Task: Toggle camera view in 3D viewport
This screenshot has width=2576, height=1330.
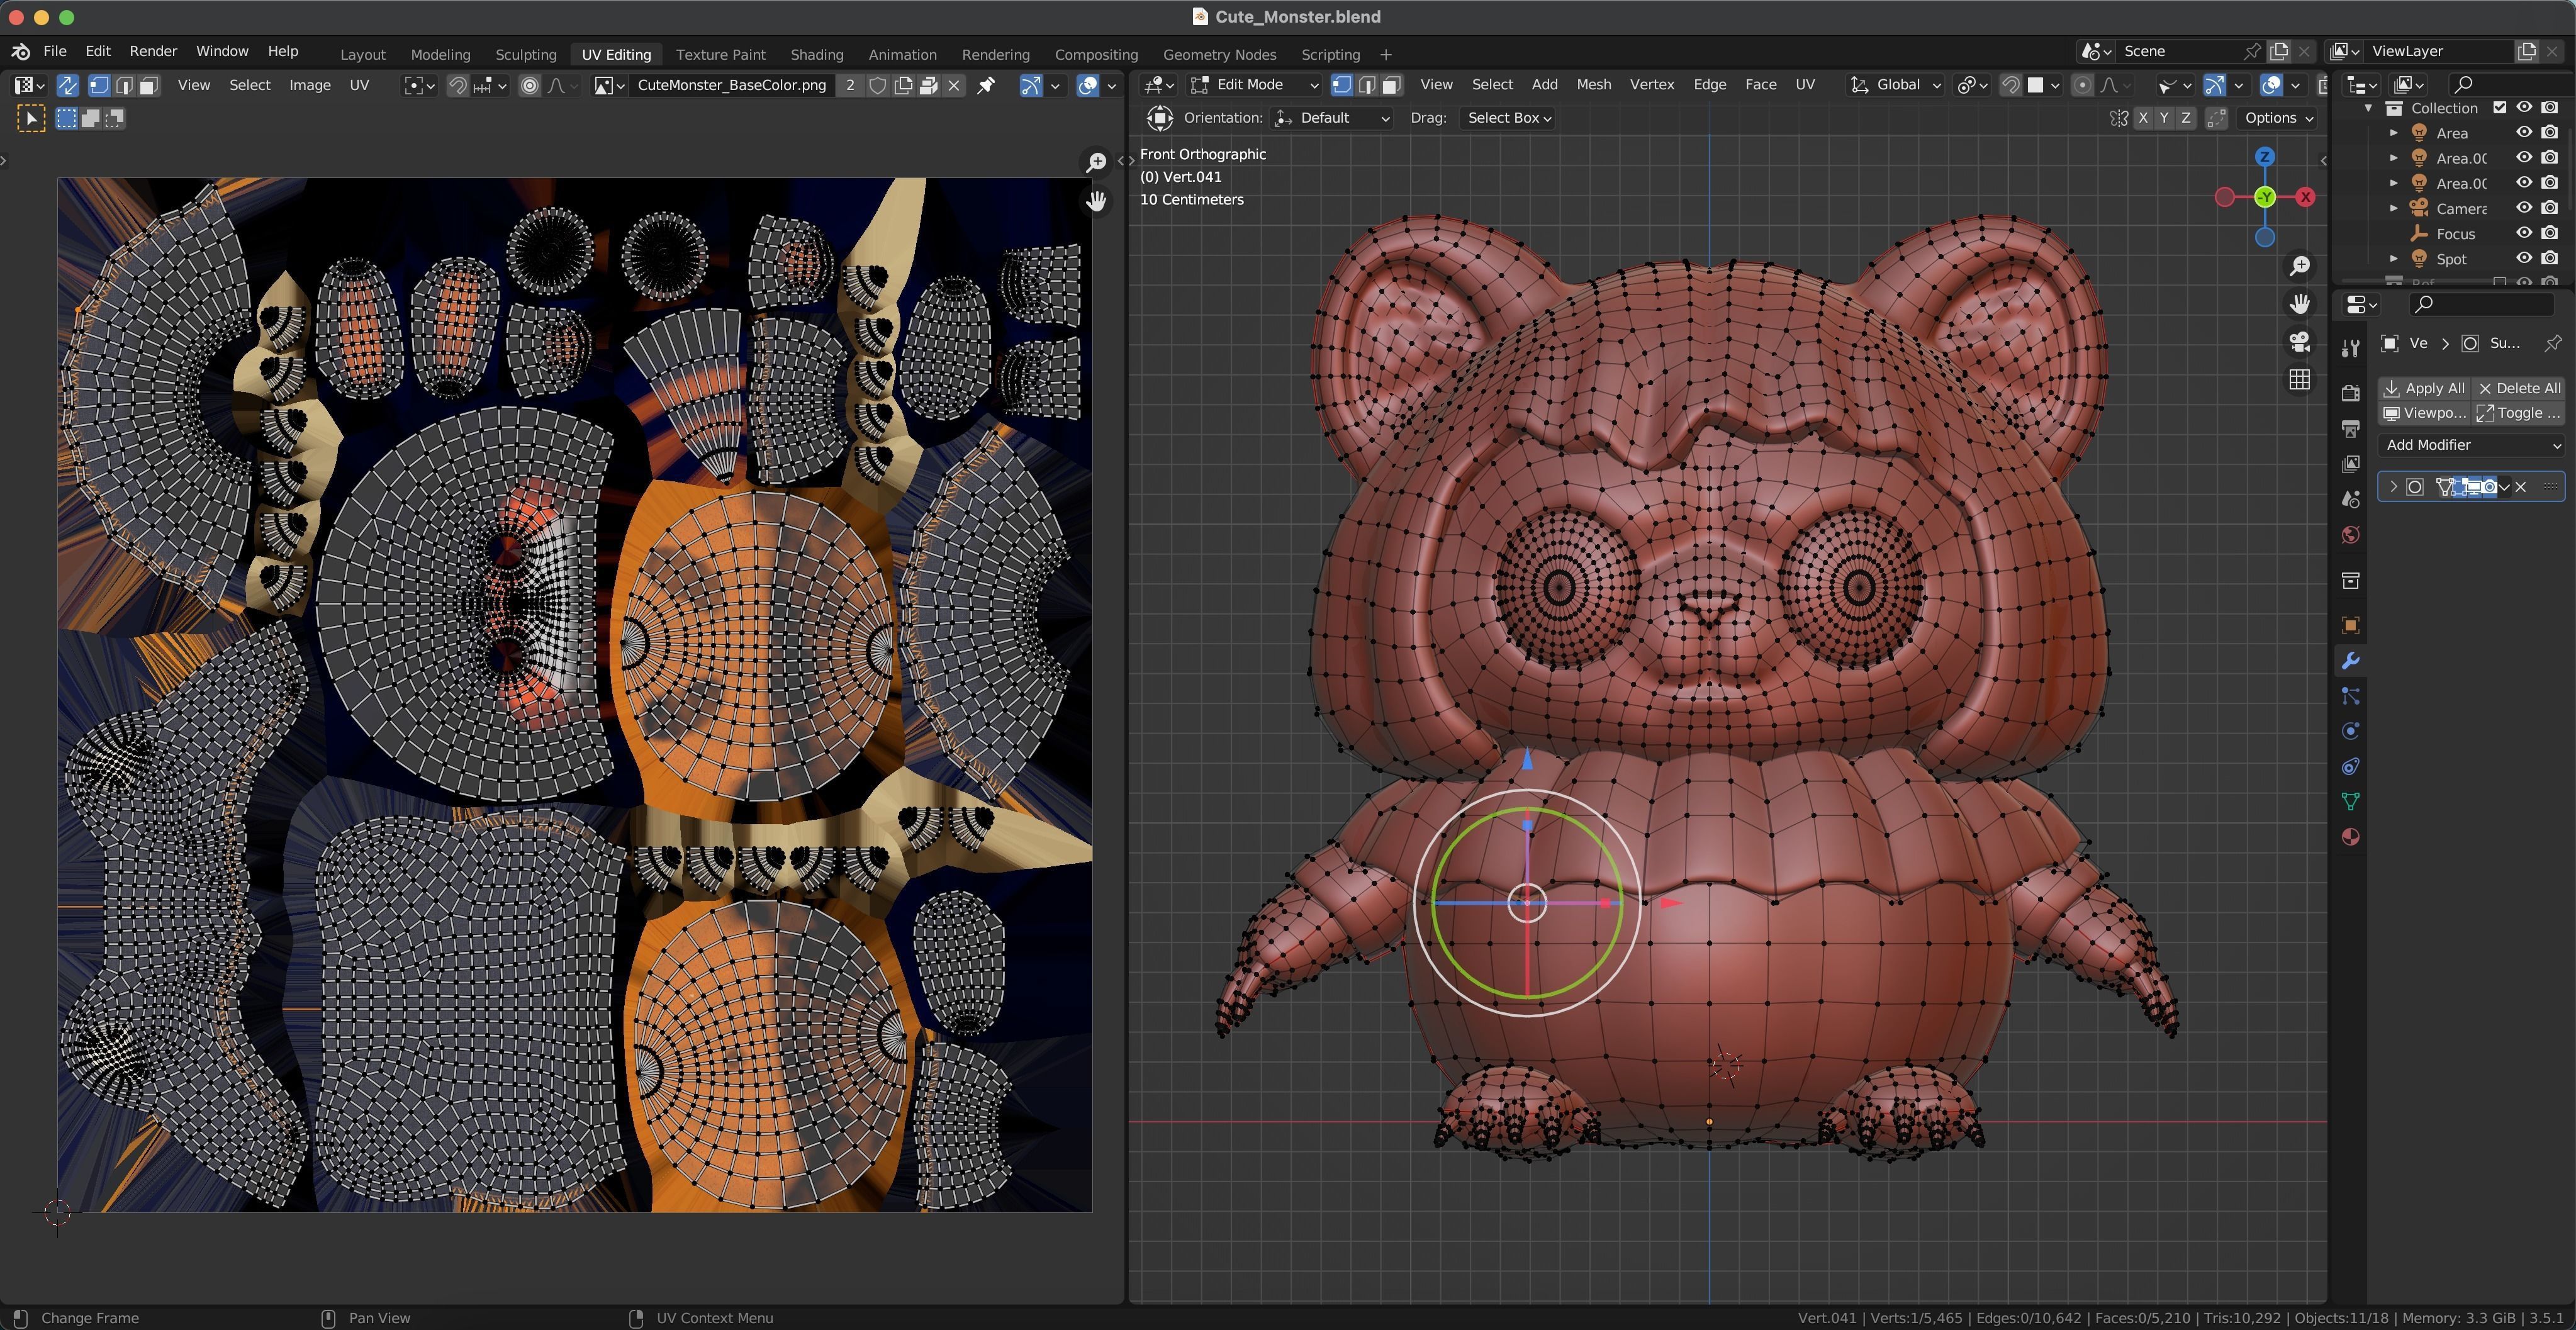Action: point(2299,342)
